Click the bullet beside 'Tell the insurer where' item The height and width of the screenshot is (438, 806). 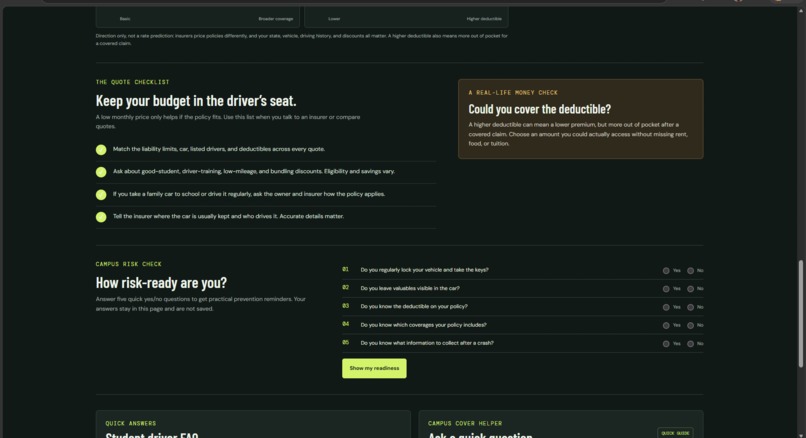[x=101, y=217]
